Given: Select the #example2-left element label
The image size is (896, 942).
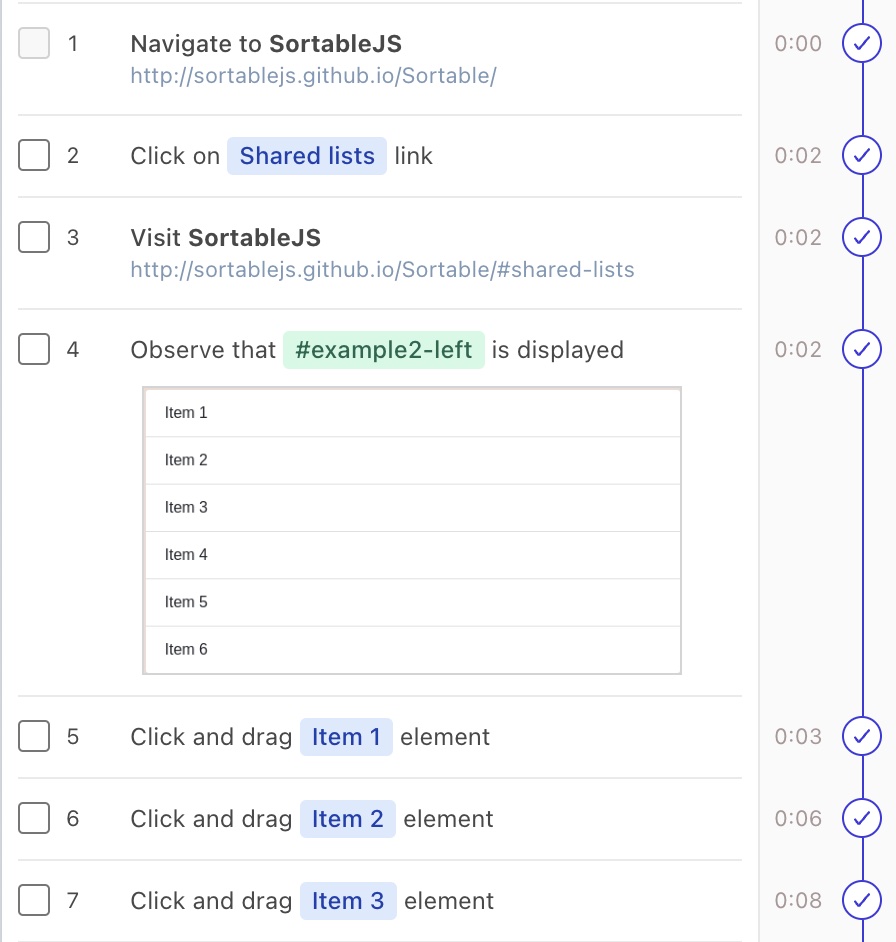Looking at the screenshot, I should [384, 349].
